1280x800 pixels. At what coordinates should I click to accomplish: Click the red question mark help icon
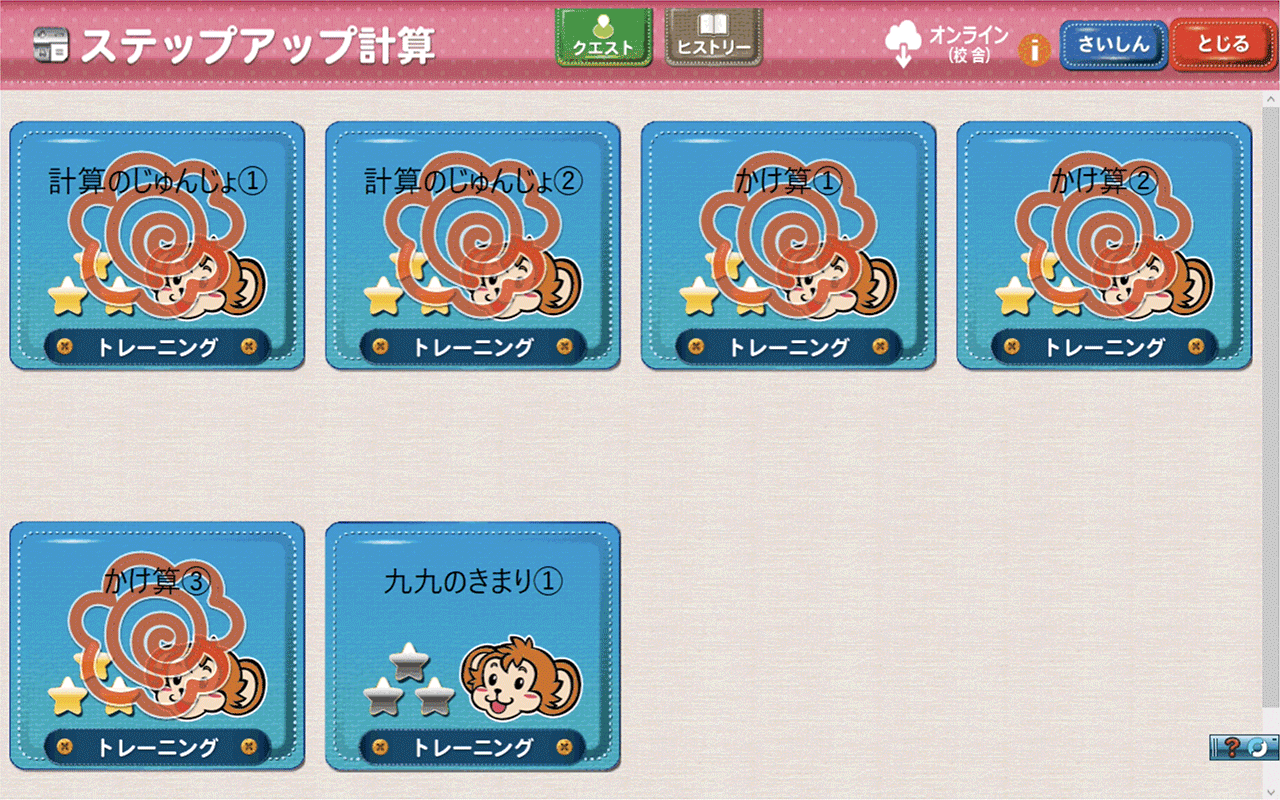(1232, 747)
